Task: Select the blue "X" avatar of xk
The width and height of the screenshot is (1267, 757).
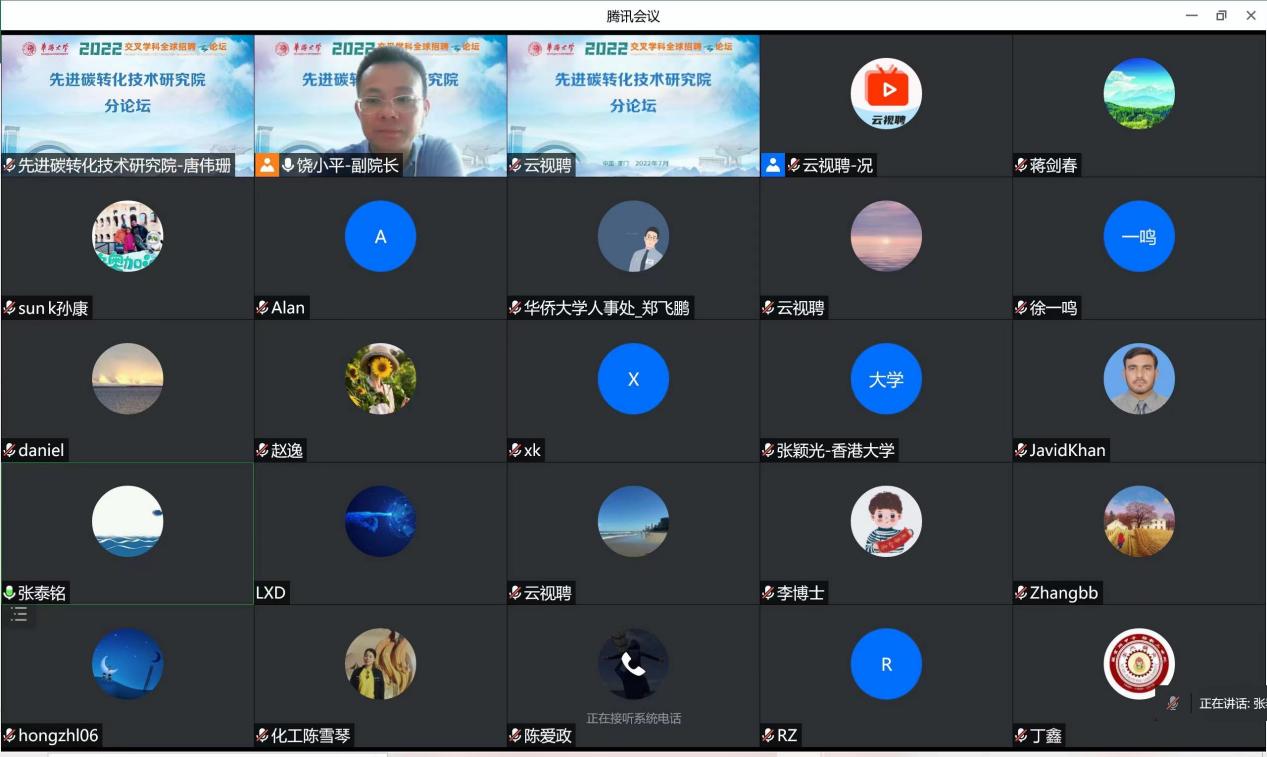Action: (x=633, y=379)
